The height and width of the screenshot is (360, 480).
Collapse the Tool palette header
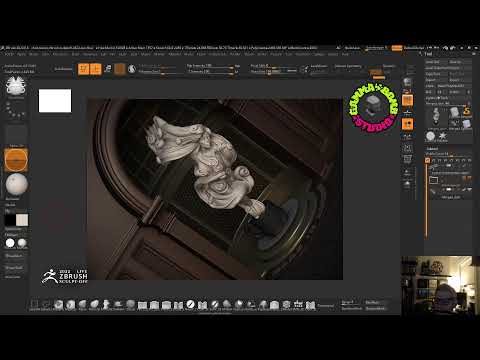pyautogui.click(x=429, y=54)
